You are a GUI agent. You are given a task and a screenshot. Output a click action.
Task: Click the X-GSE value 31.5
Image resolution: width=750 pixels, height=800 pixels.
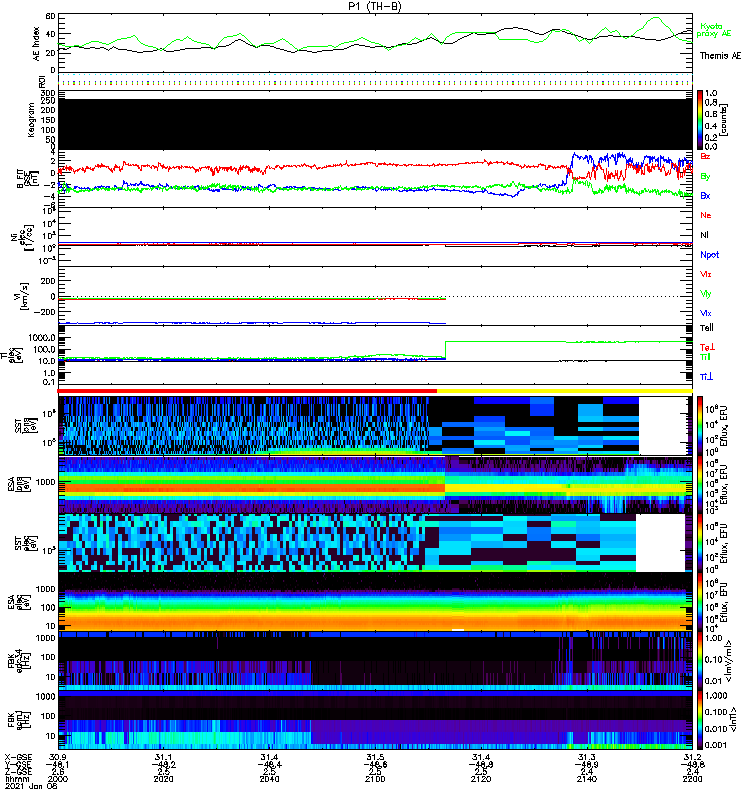click(x=375, y=757)
